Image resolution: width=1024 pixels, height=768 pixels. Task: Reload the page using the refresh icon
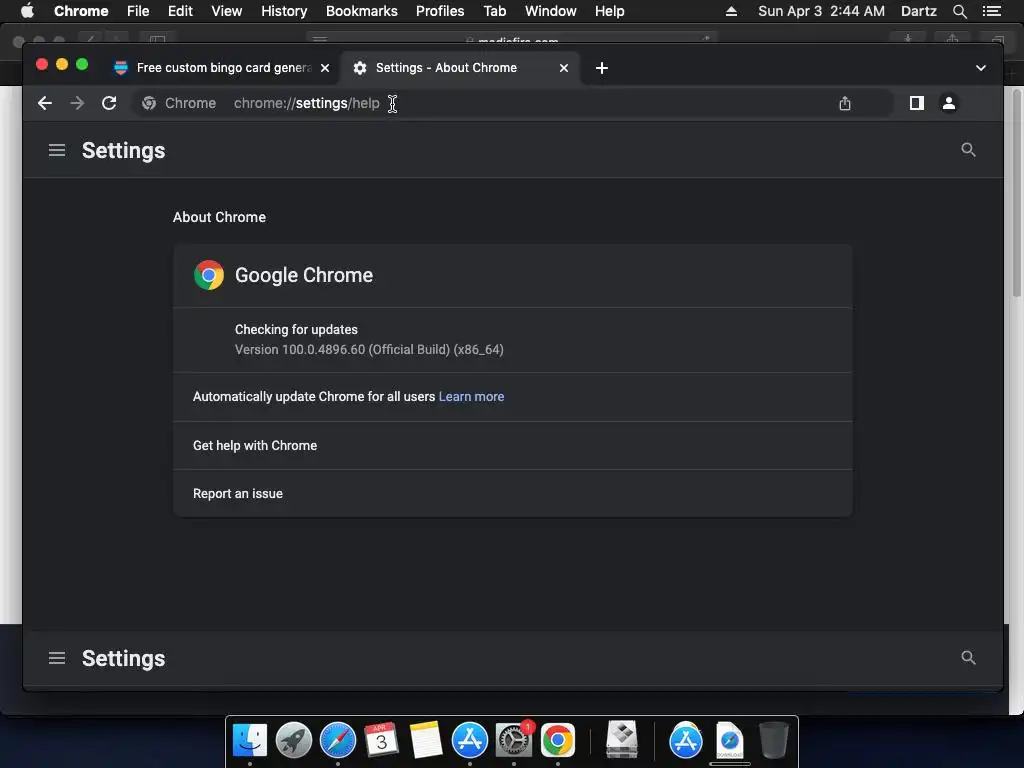pyautogui.click(x=109, y=103)
